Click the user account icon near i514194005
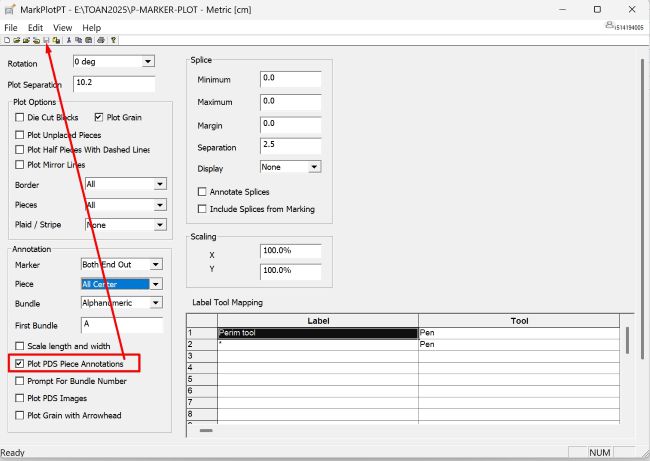 point(609,25)
